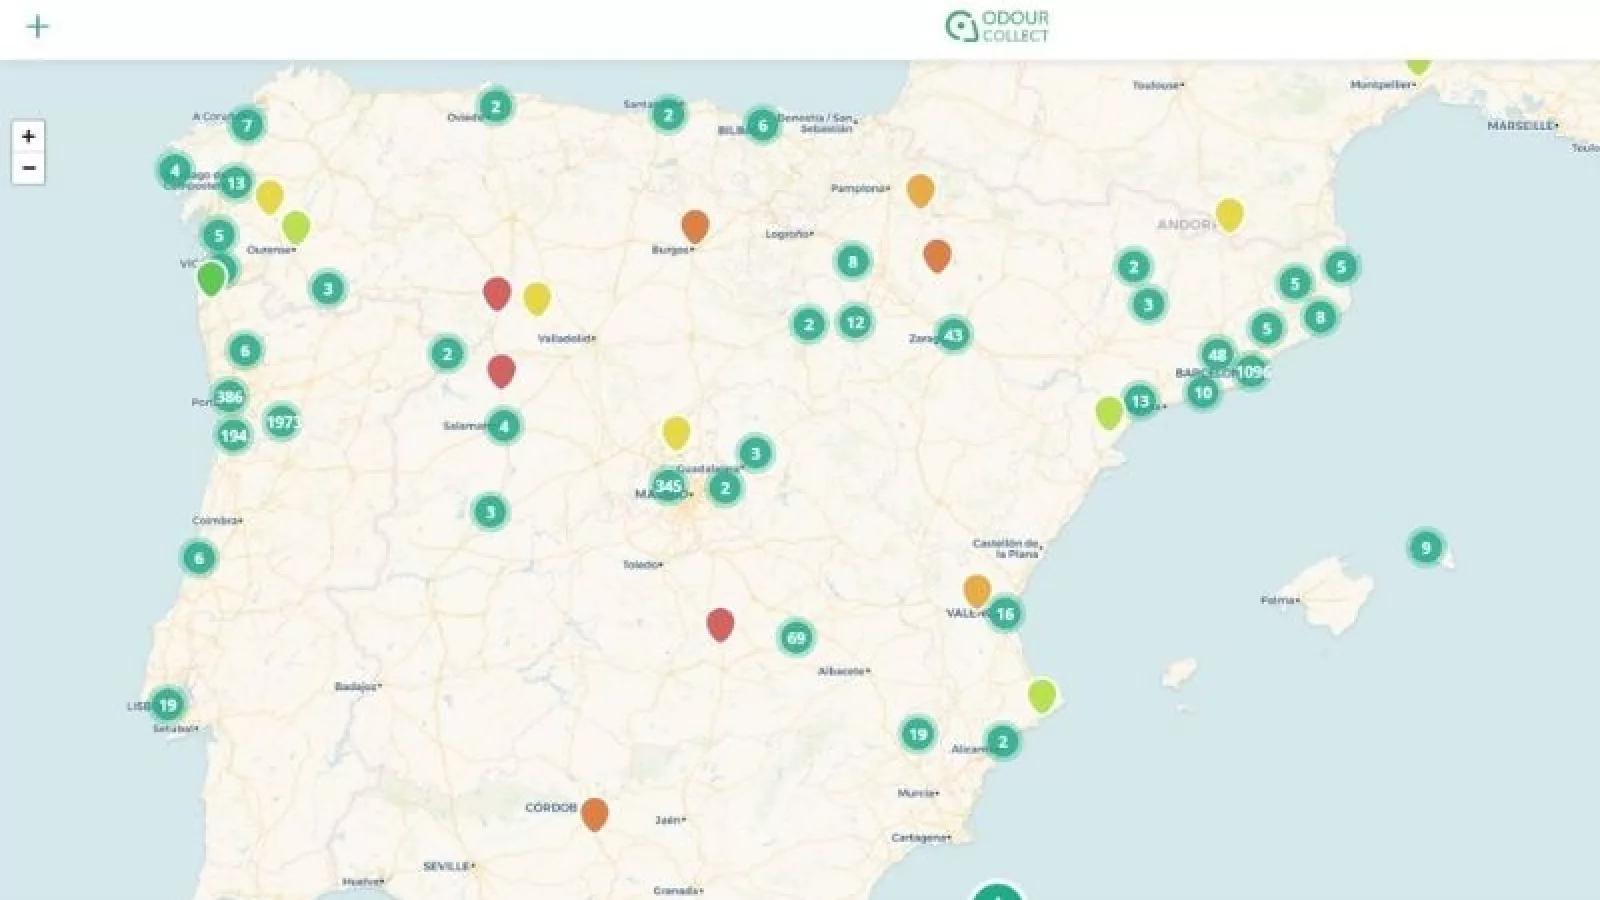This screenshot has height=900, width=1600.
Task: Select the yellow pin near Valladolid
Action: [537, 297]
